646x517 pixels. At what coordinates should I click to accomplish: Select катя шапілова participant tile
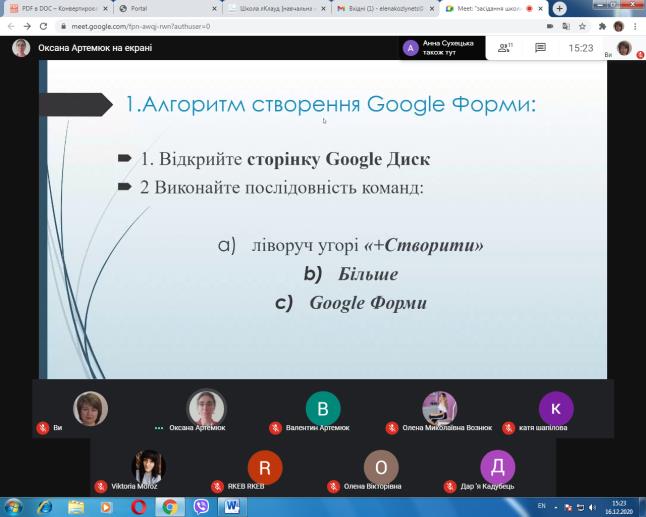[x=555, y=410]
